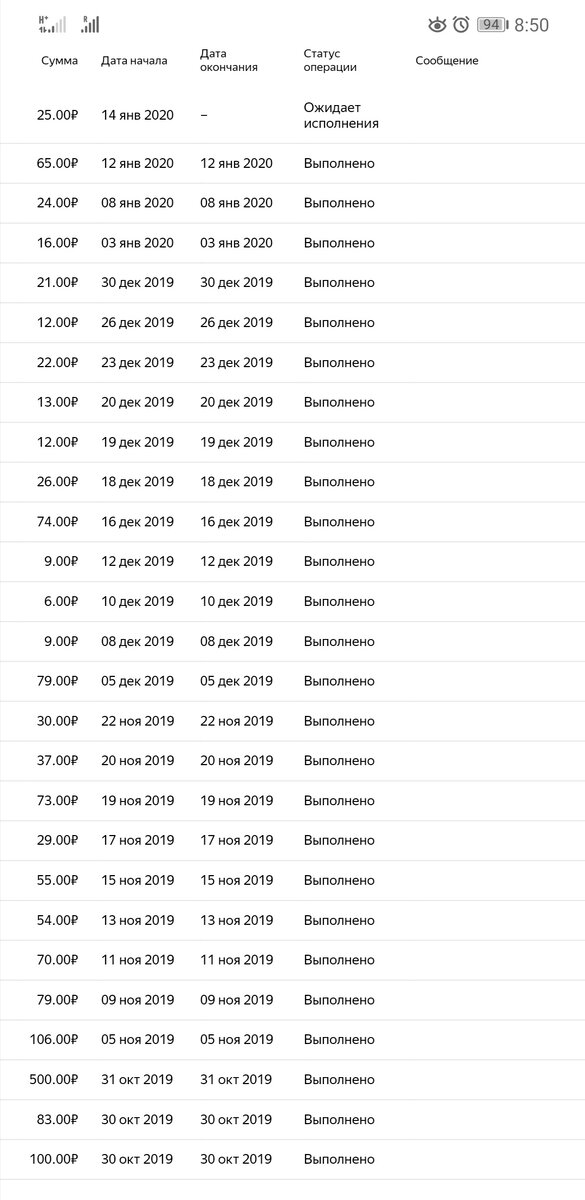Select the Дата начала column header
The width and height of the screenshot is (585, 1200).
134,61
